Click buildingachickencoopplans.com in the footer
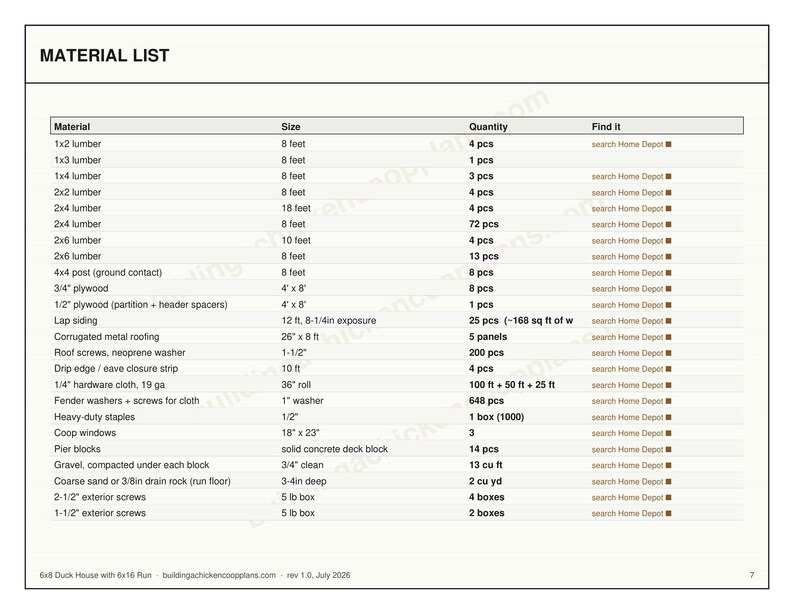This screenshot has width=794, height=614. tap(219, 575)
